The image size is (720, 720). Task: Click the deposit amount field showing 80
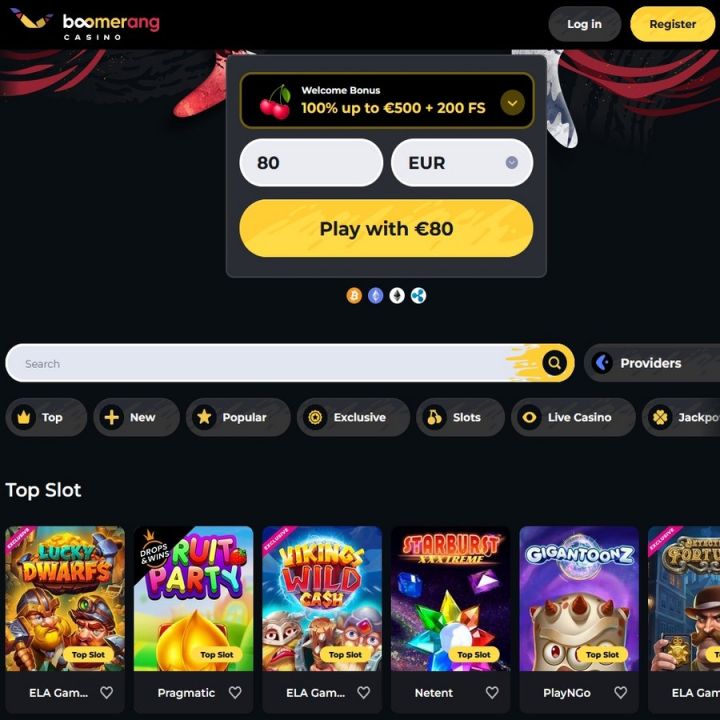click(311, 163)
